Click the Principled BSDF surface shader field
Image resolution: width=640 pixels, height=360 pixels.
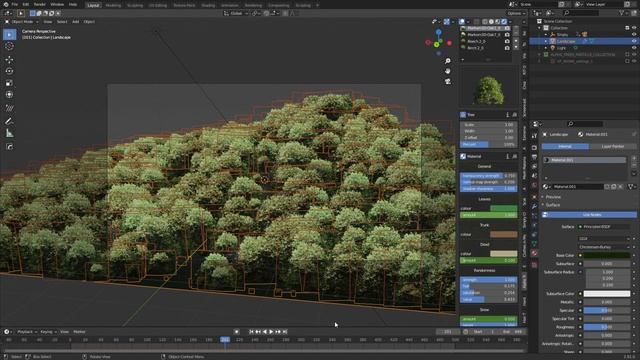[x=604, y=227]
